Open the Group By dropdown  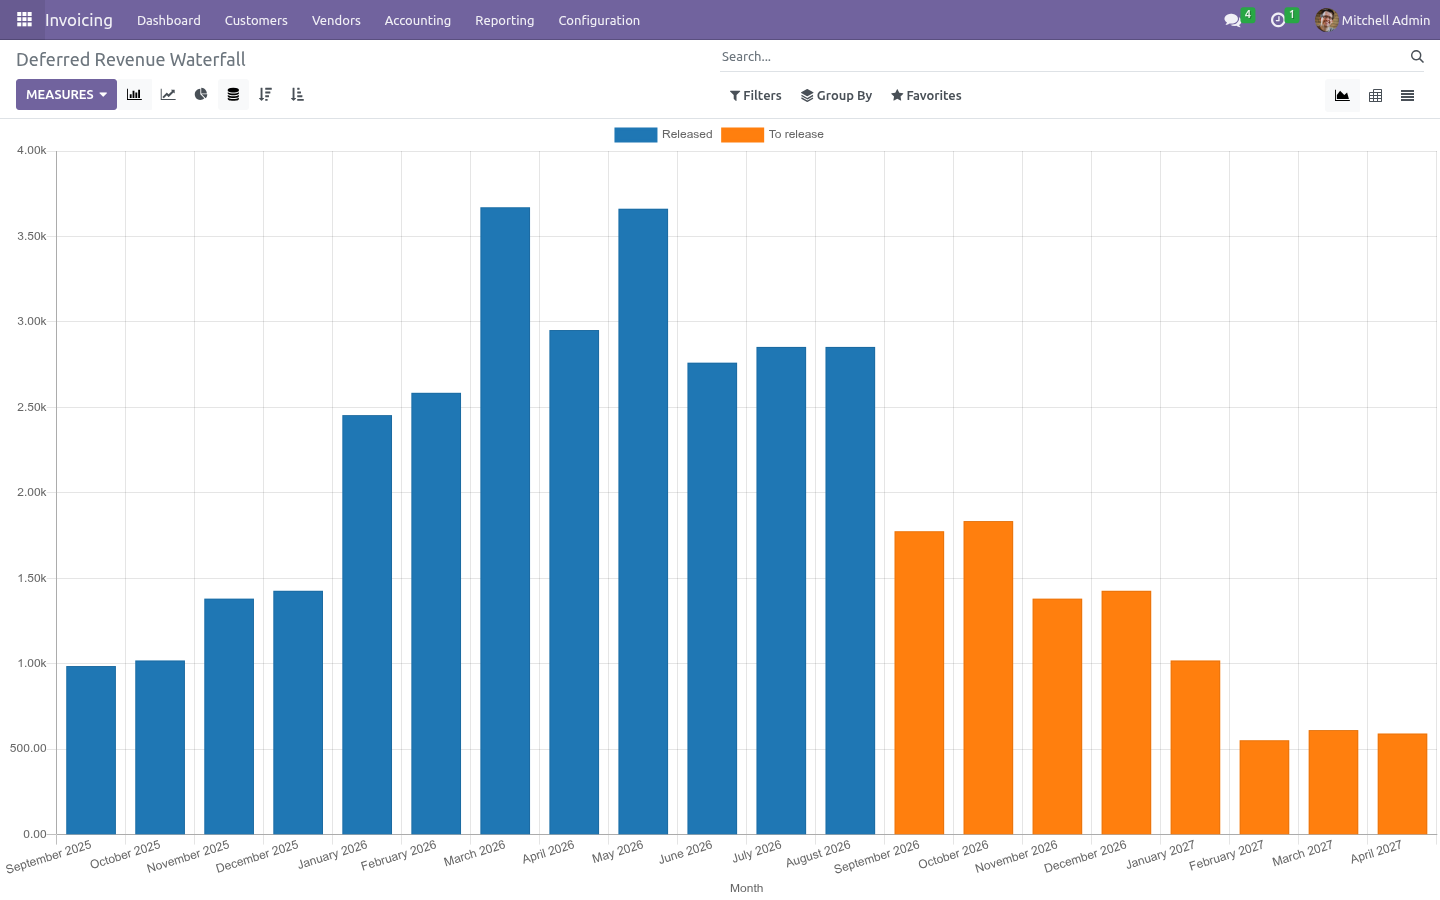click(836, 96)
